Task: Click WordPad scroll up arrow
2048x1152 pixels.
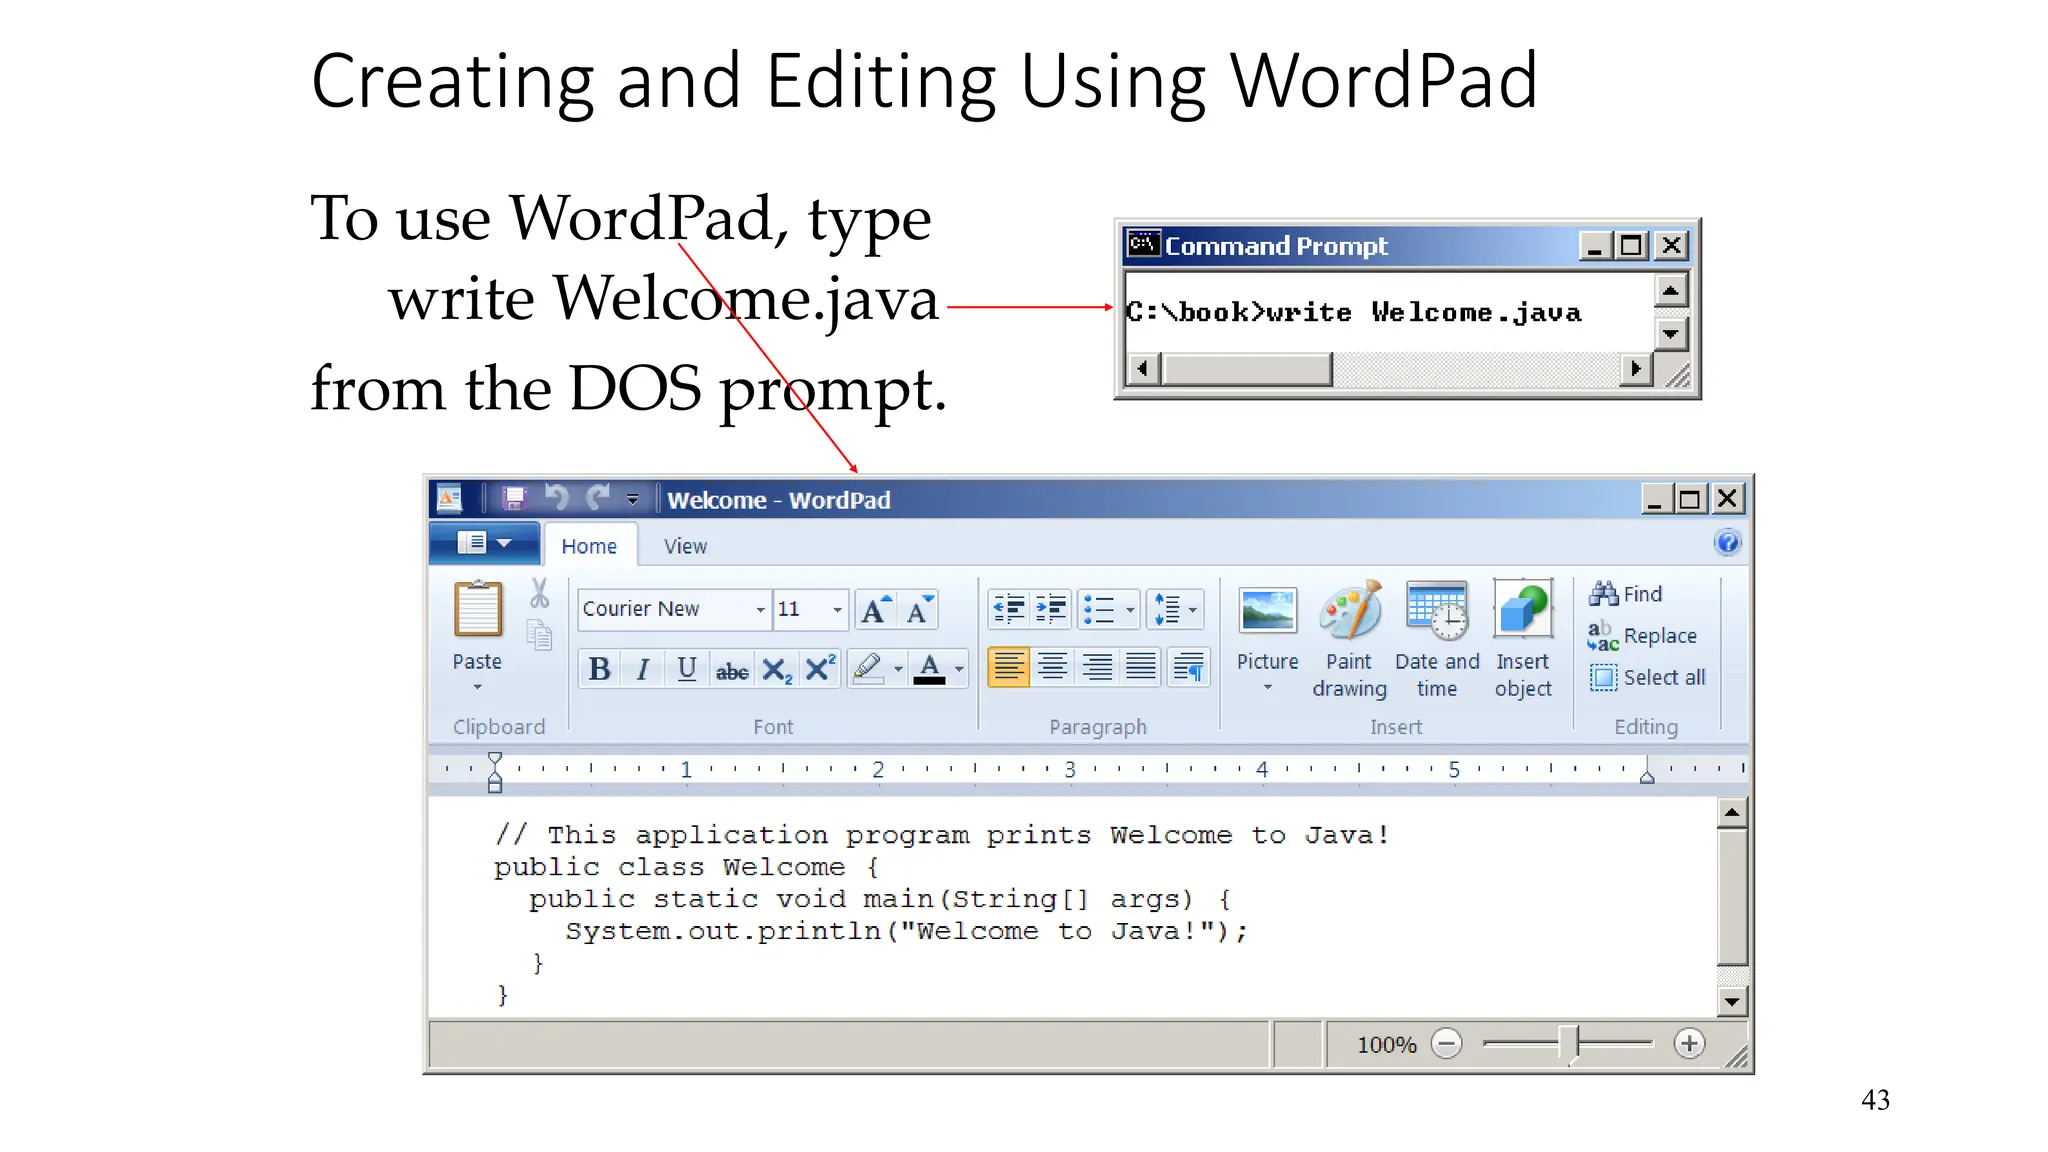Action: 1732,814
